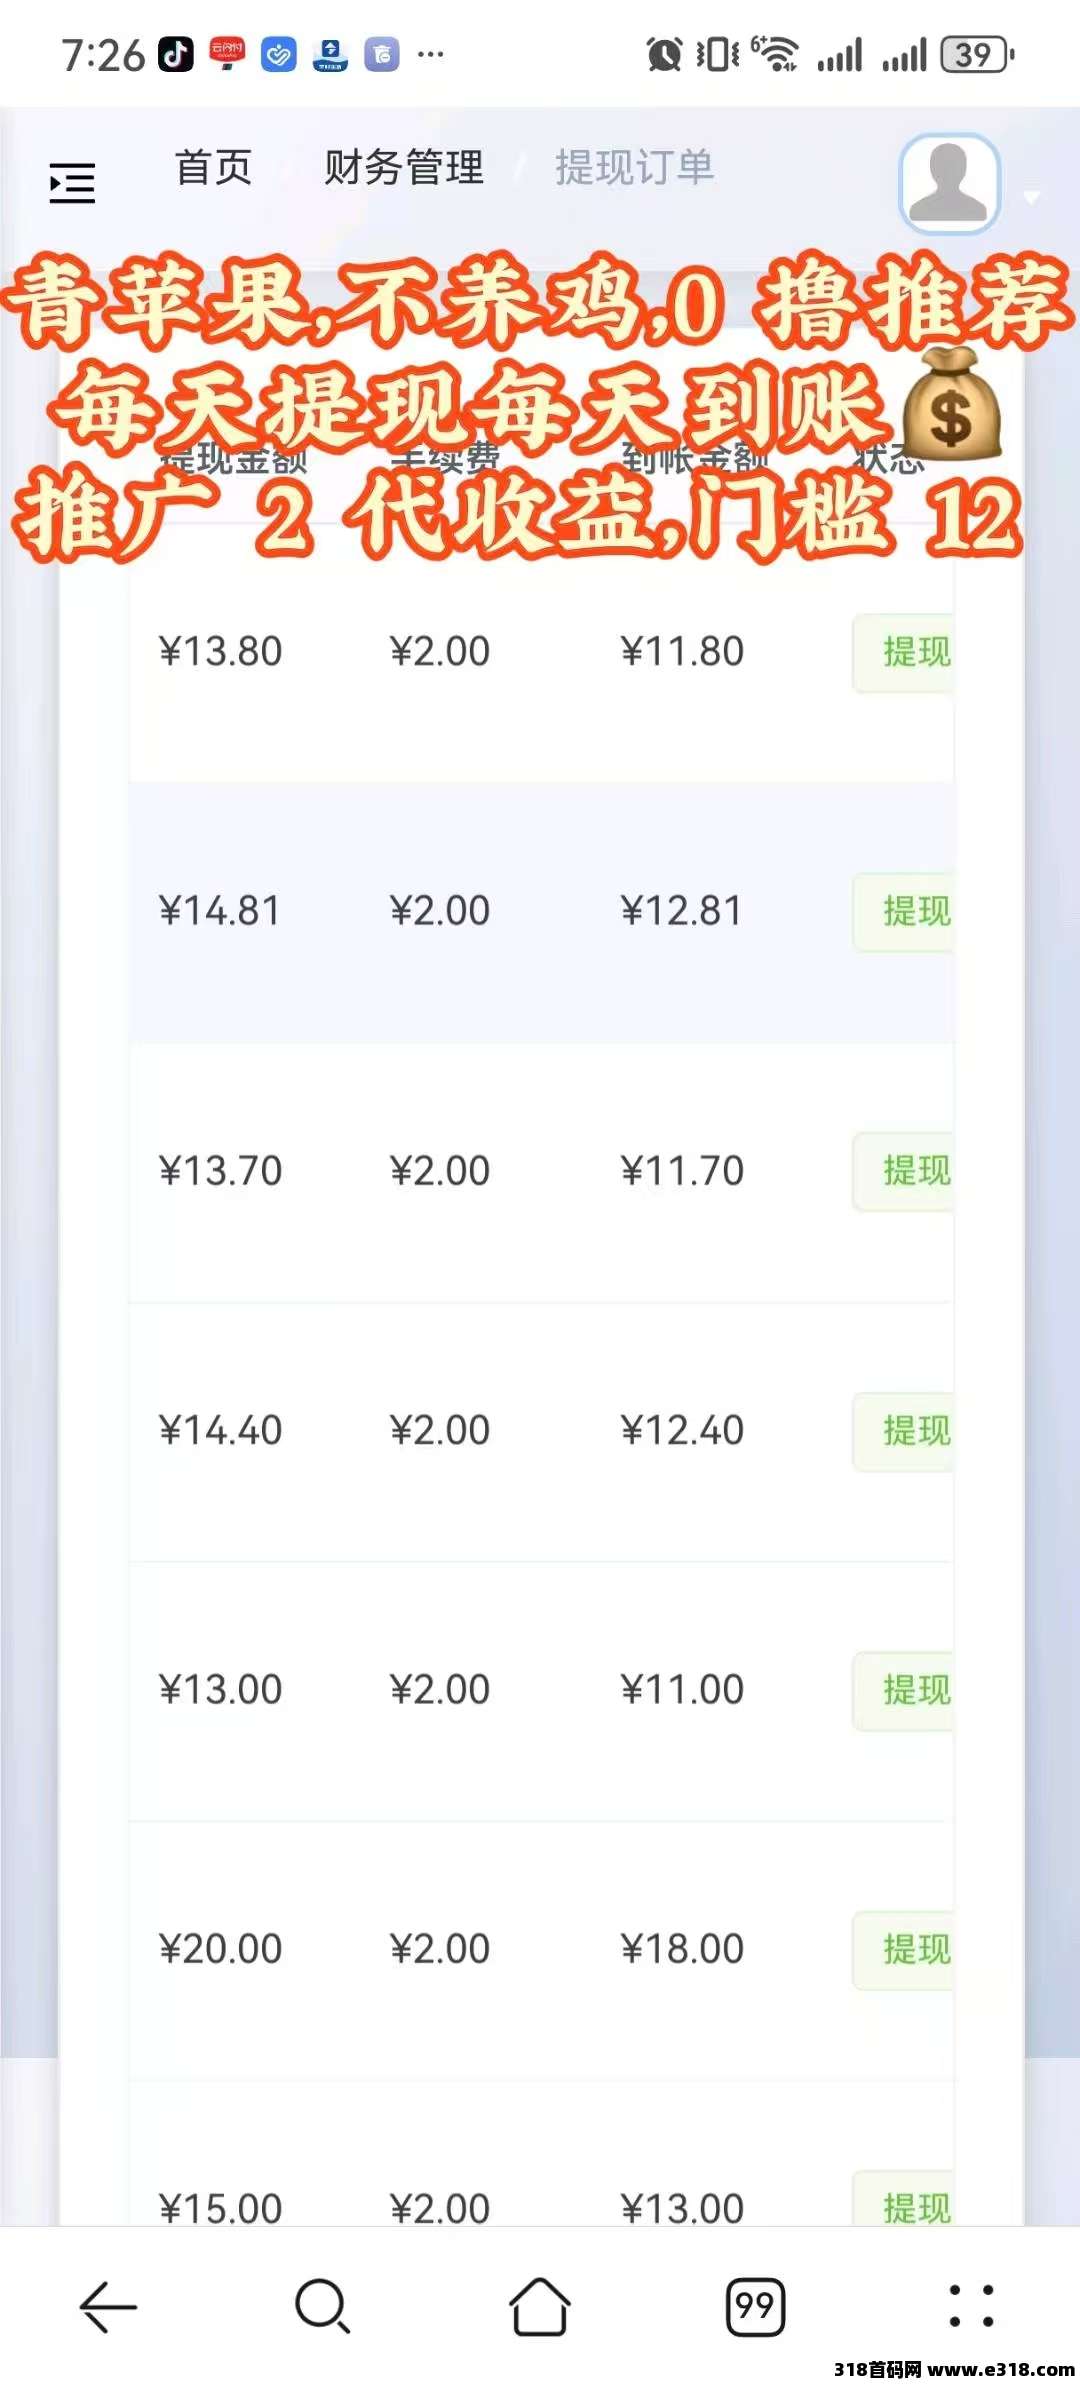Tap the browser search magnifier icon
Screen dimensions: 1080x2387
322,2306
